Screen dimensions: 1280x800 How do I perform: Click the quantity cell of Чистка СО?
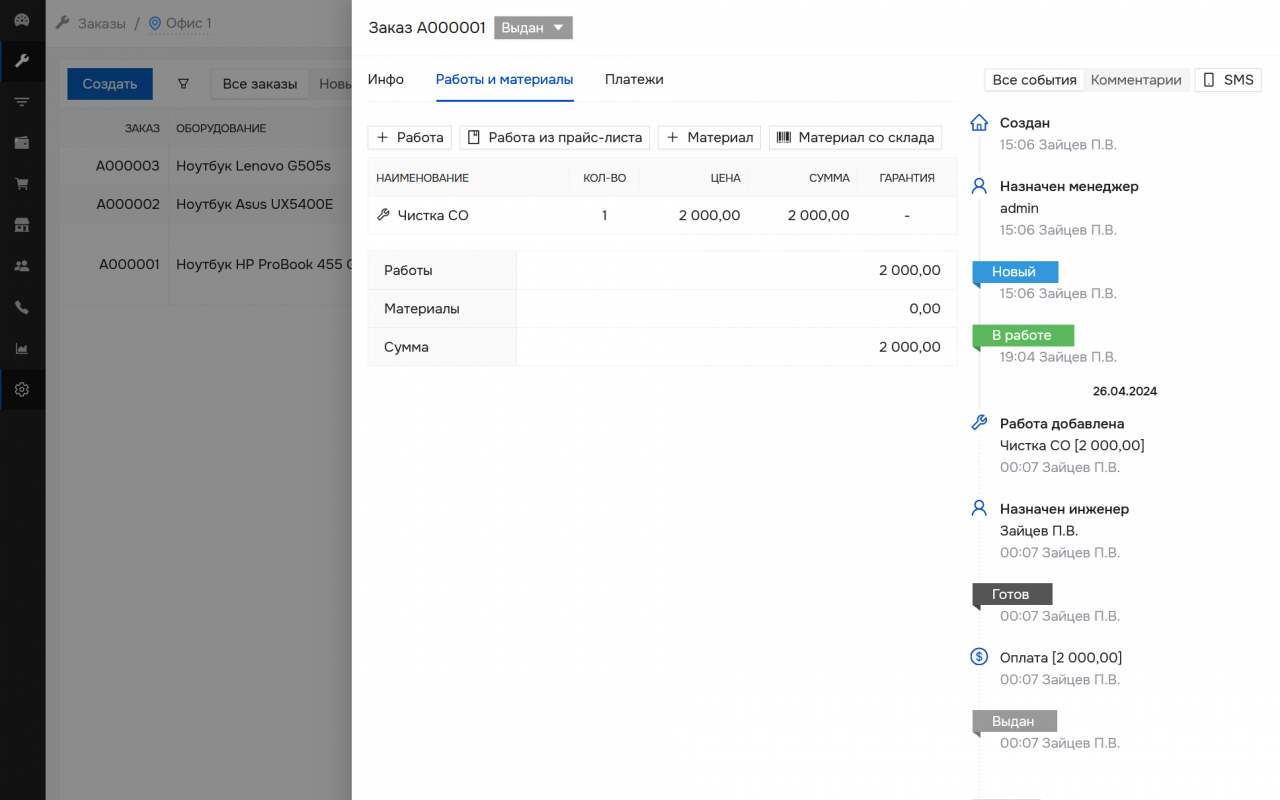tap(604, 215)
